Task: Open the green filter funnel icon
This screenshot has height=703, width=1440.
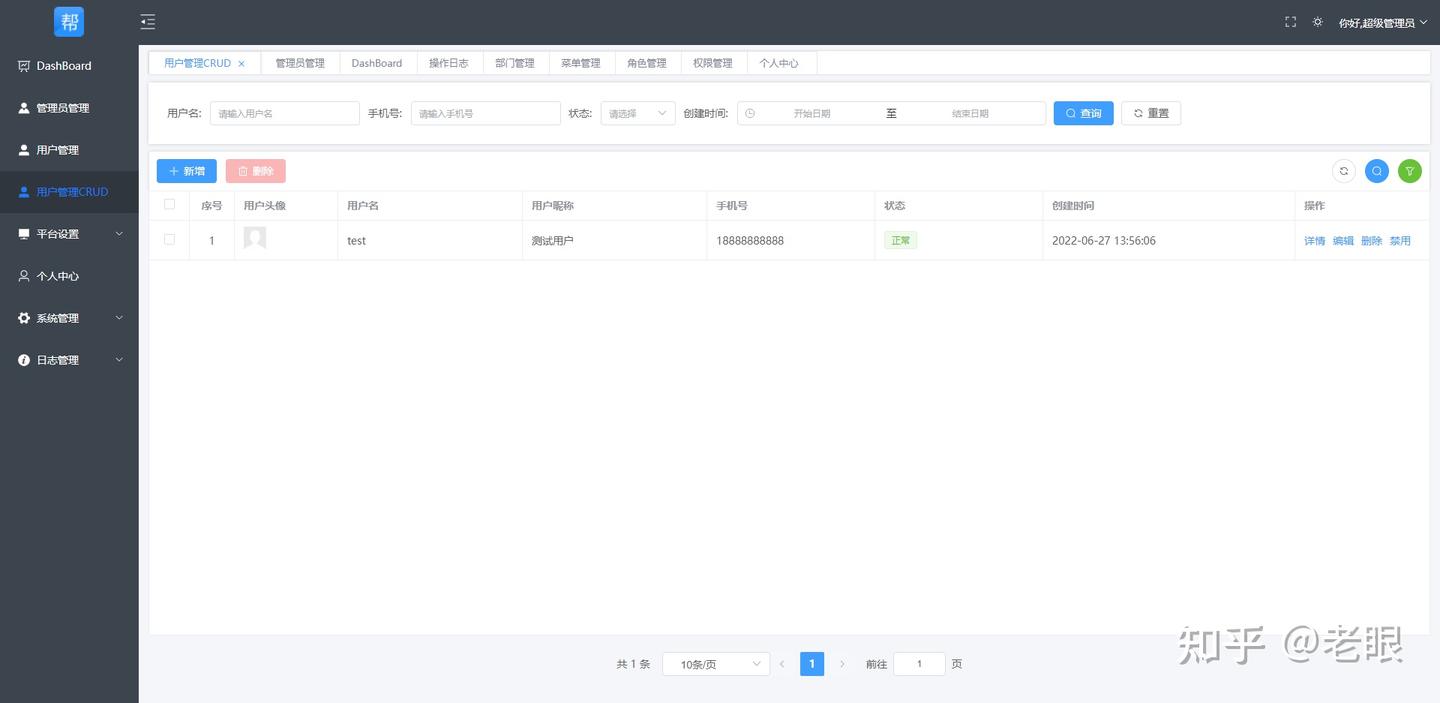Action: (1409, 170)
